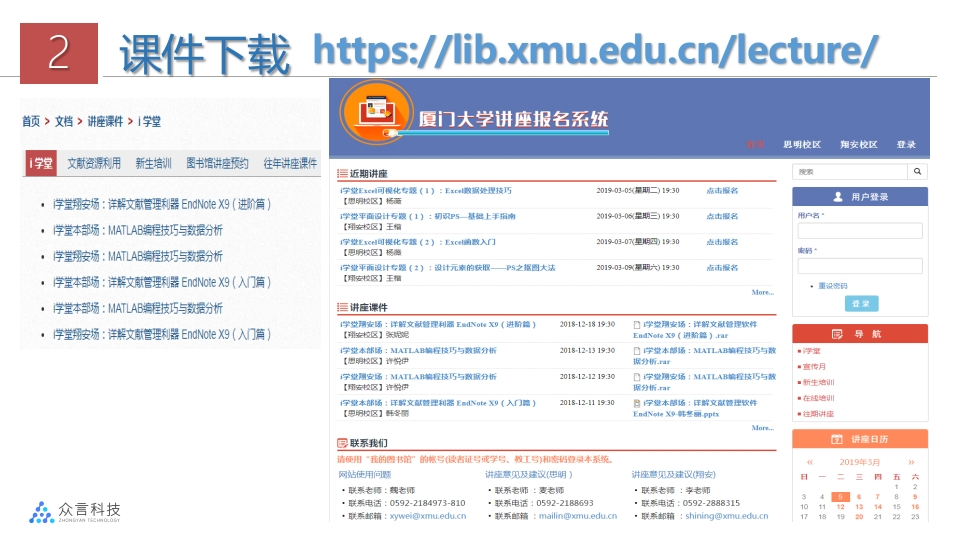960x540 pixels.
Task: Click the 联系我们 section icon
Action: pyautogui.click(x=342, y=443)
